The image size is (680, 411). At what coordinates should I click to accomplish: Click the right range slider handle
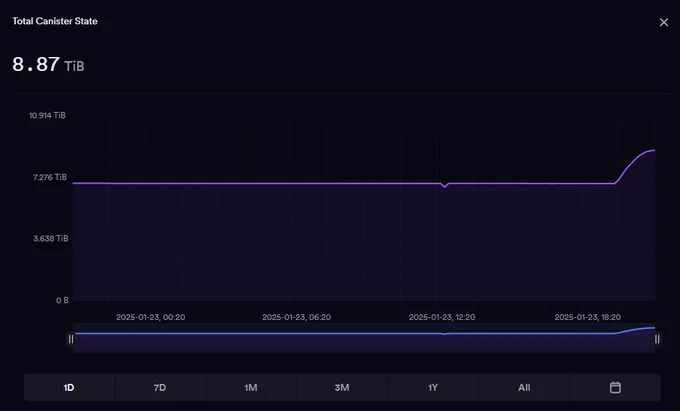[x=657, y=339]
